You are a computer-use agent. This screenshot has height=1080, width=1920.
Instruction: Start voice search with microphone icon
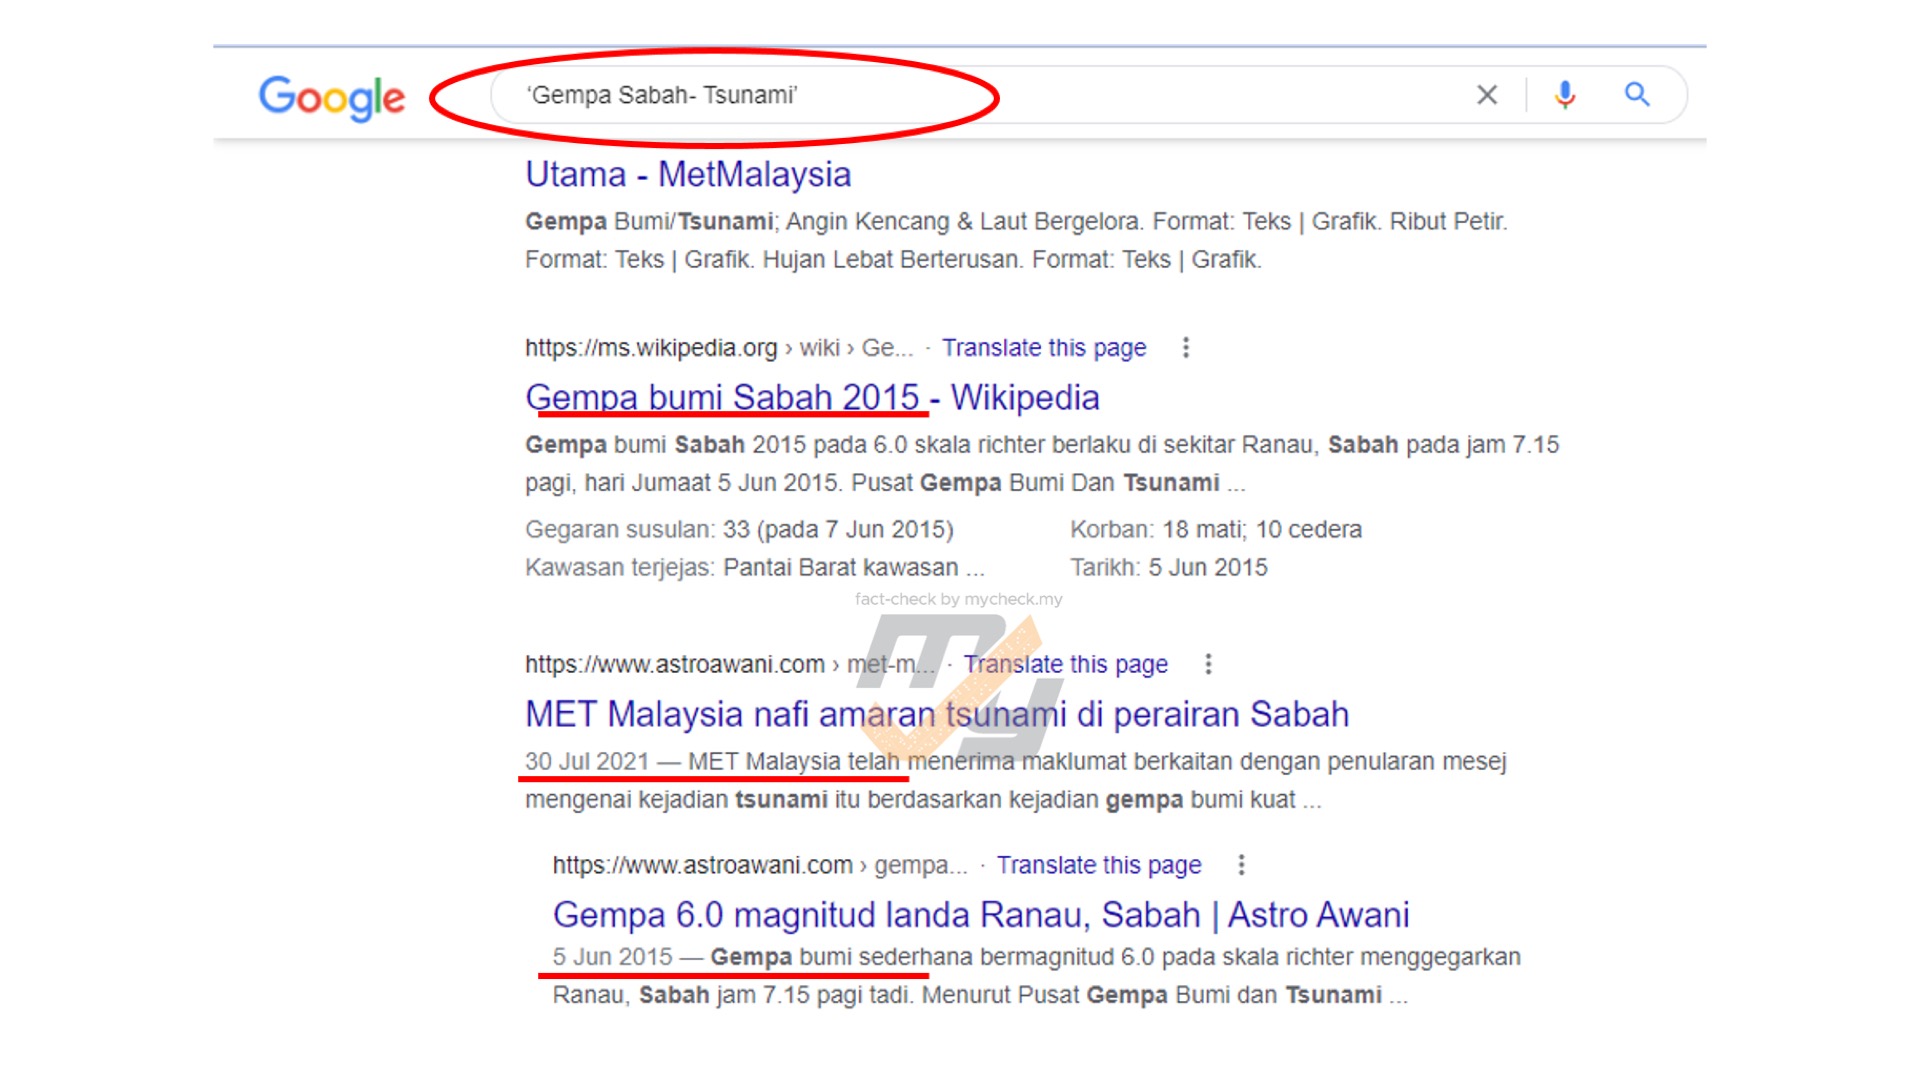pos(1565,95)
